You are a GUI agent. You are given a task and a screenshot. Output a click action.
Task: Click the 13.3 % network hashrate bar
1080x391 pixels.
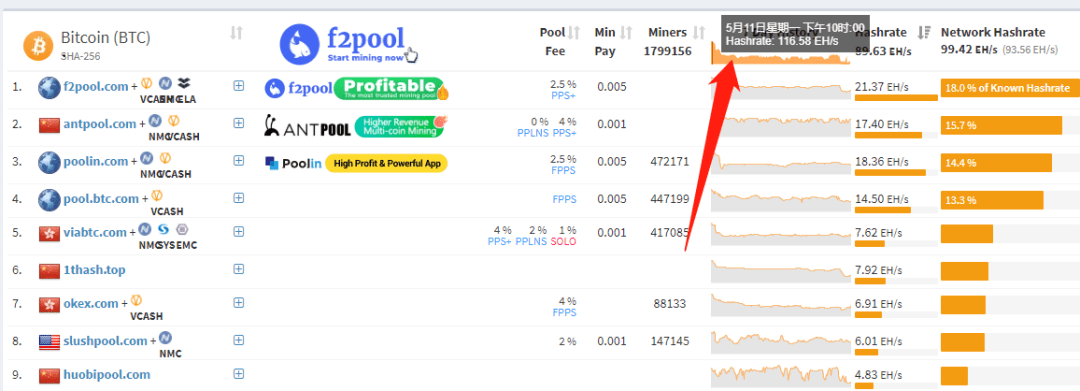(992, 200)
